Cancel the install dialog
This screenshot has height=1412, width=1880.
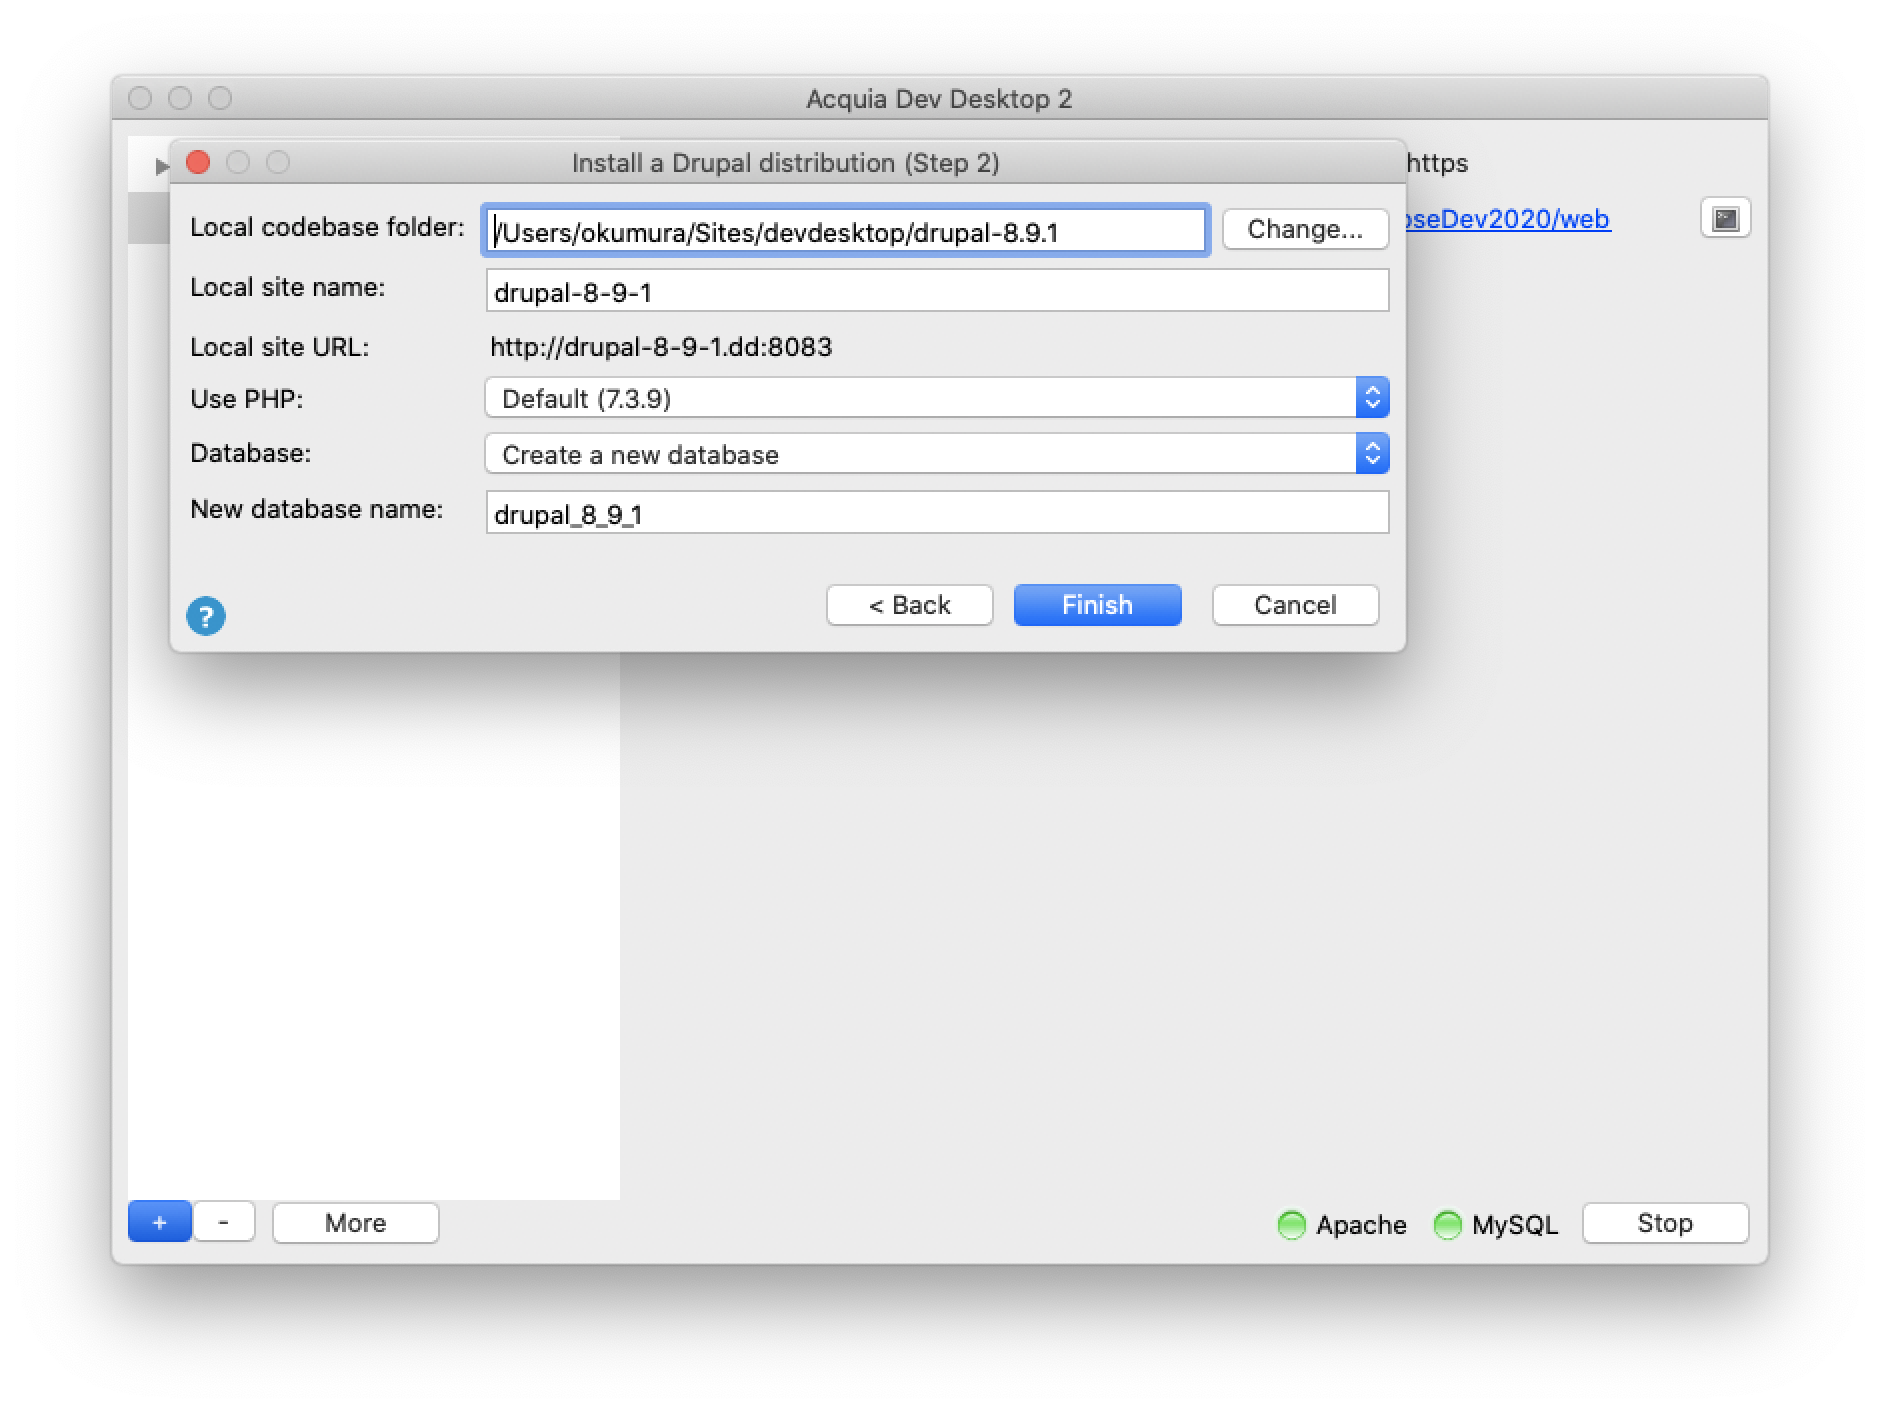click(1295, 605)
